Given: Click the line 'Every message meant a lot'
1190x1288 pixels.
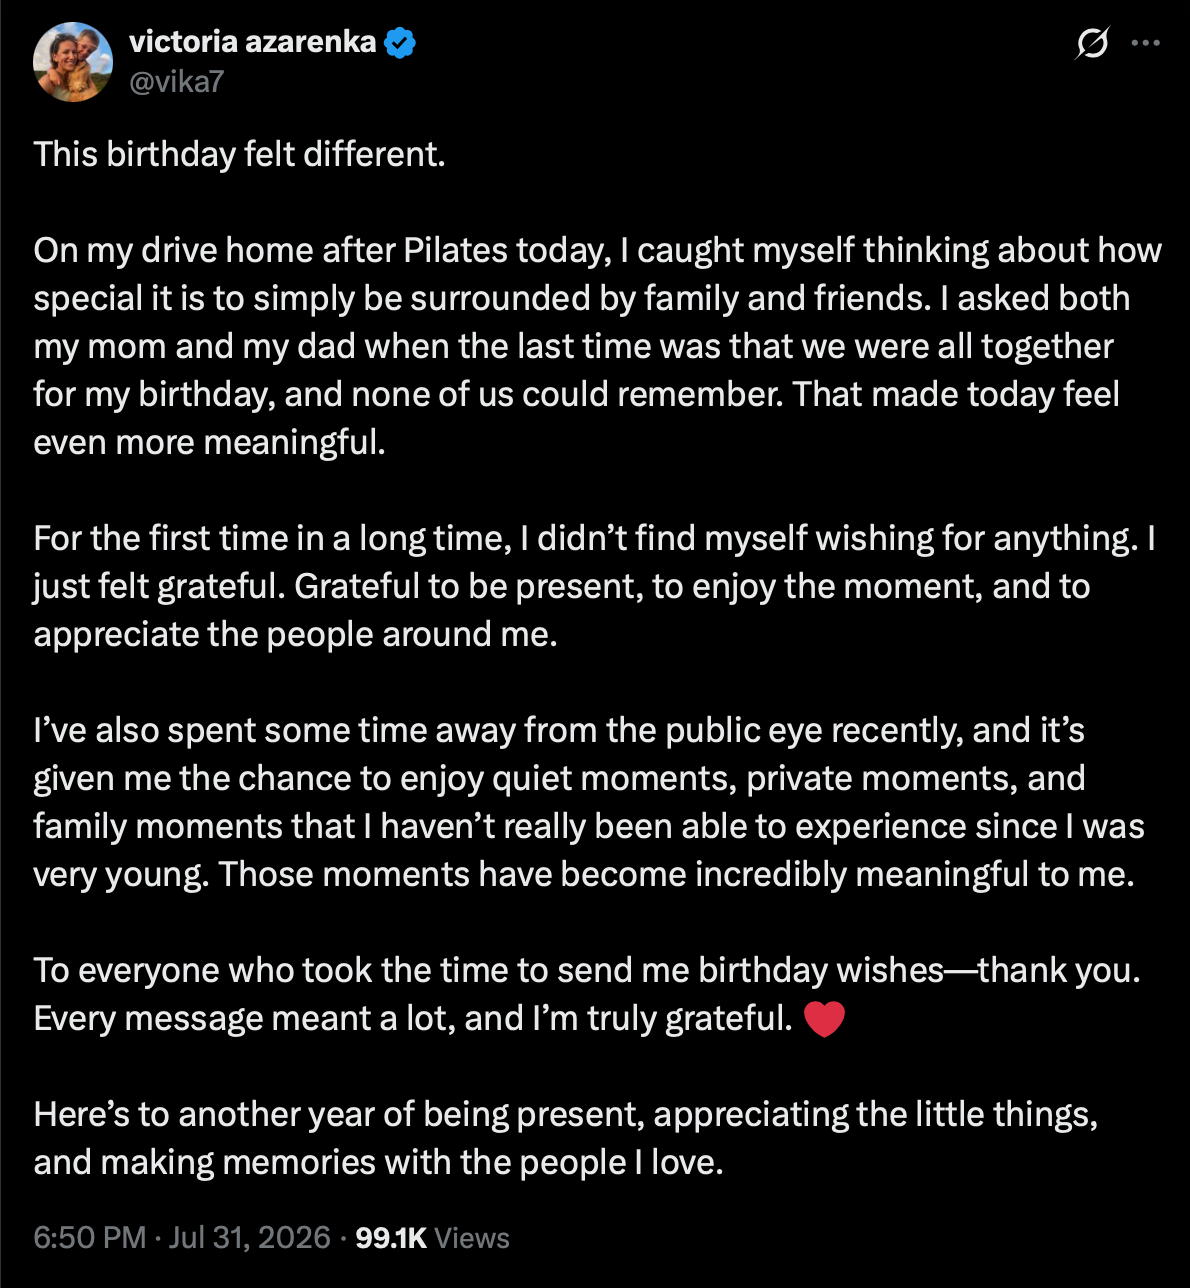Looking at the screenshot, I should click(x=413, y=1018).
